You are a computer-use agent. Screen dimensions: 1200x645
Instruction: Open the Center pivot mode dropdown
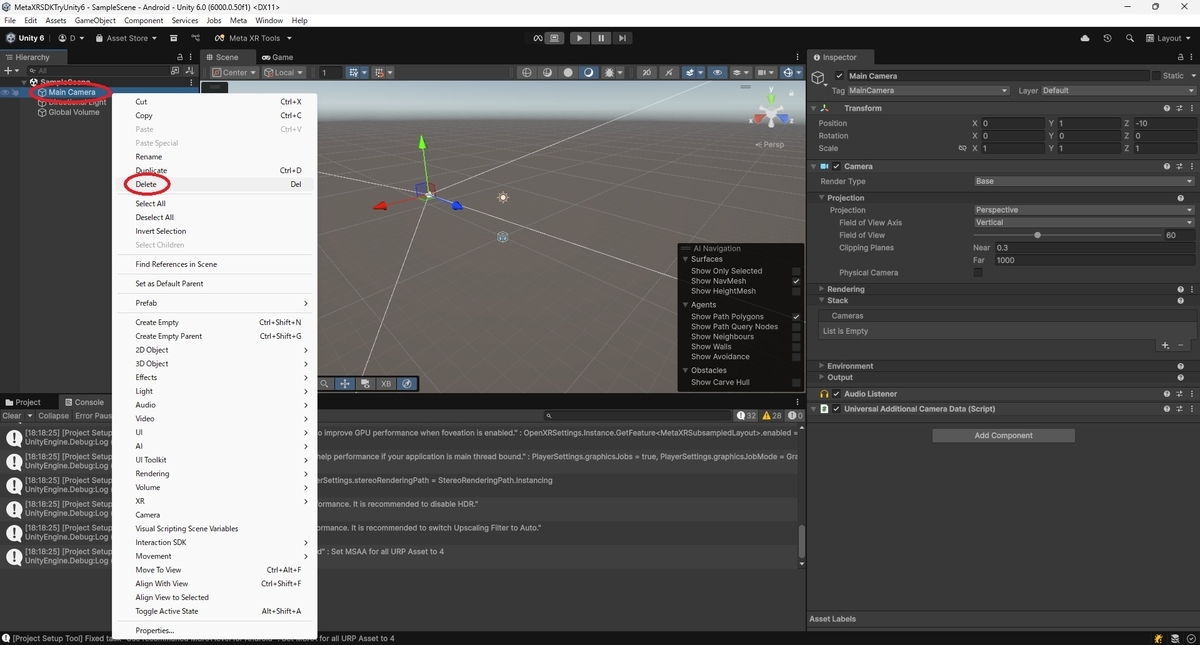[x=234, y=72]
